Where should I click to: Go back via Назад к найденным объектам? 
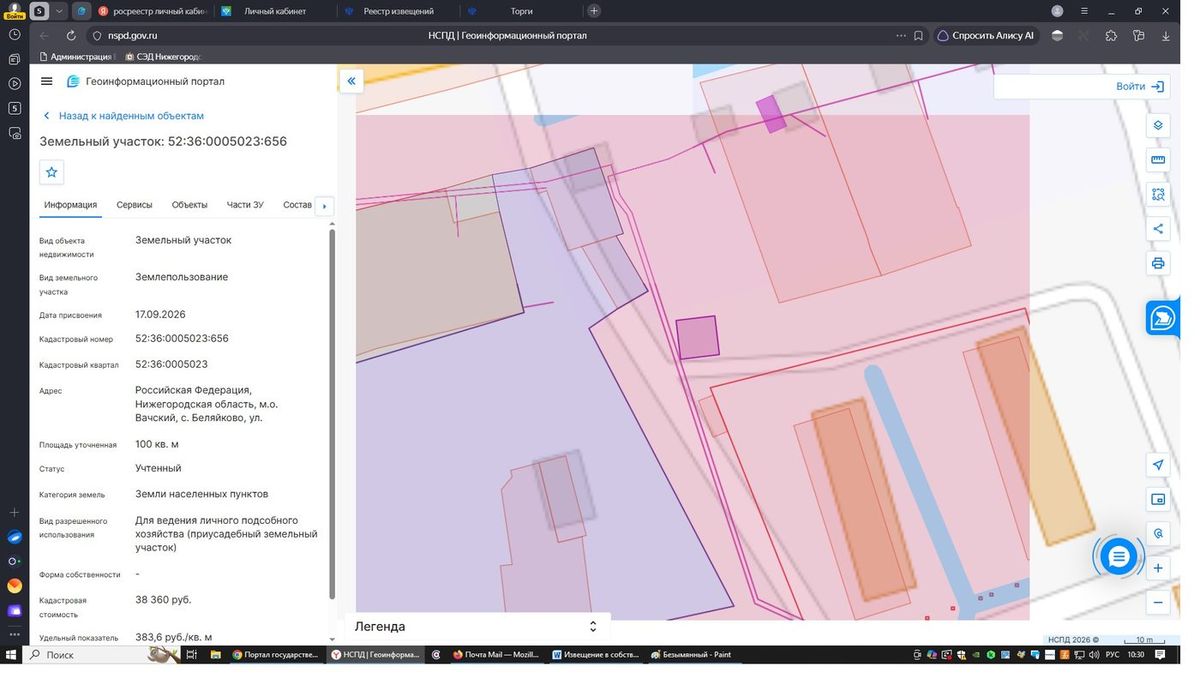click(123, 116)
